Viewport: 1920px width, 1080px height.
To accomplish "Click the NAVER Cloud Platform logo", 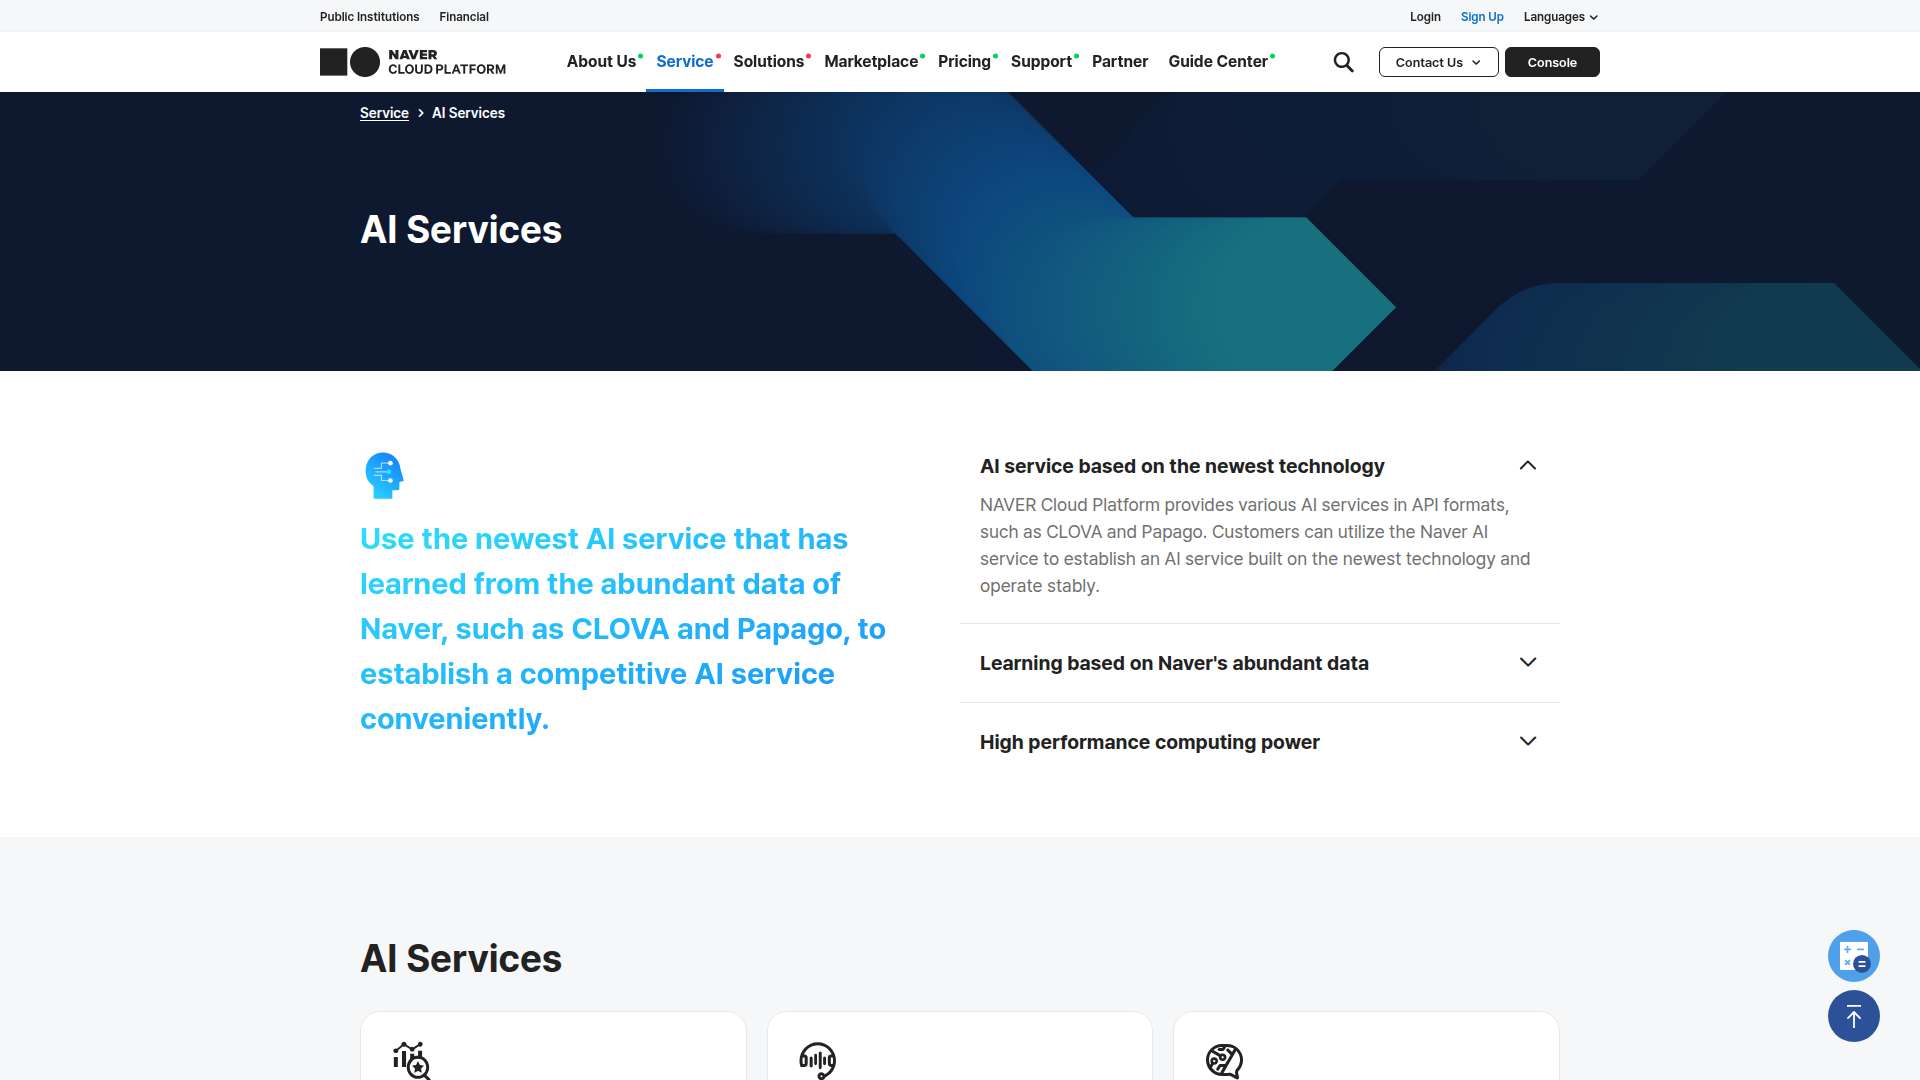I will coord(413,62).
